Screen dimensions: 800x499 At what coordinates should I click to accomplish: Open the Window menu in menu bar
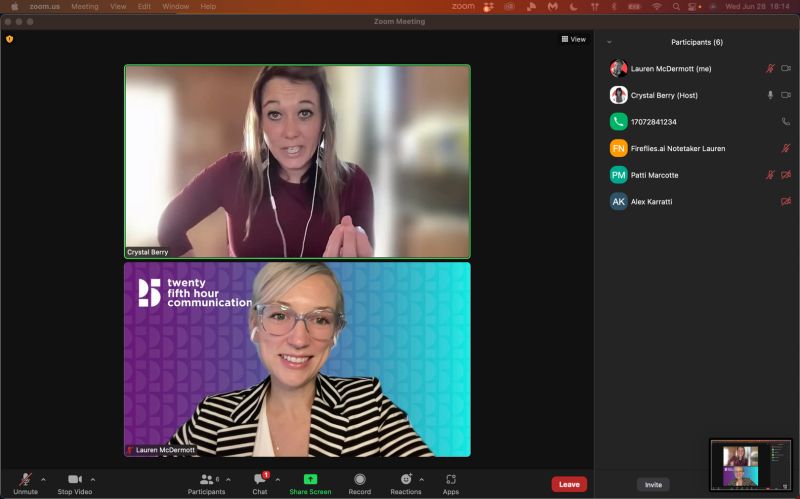(175, 6)
